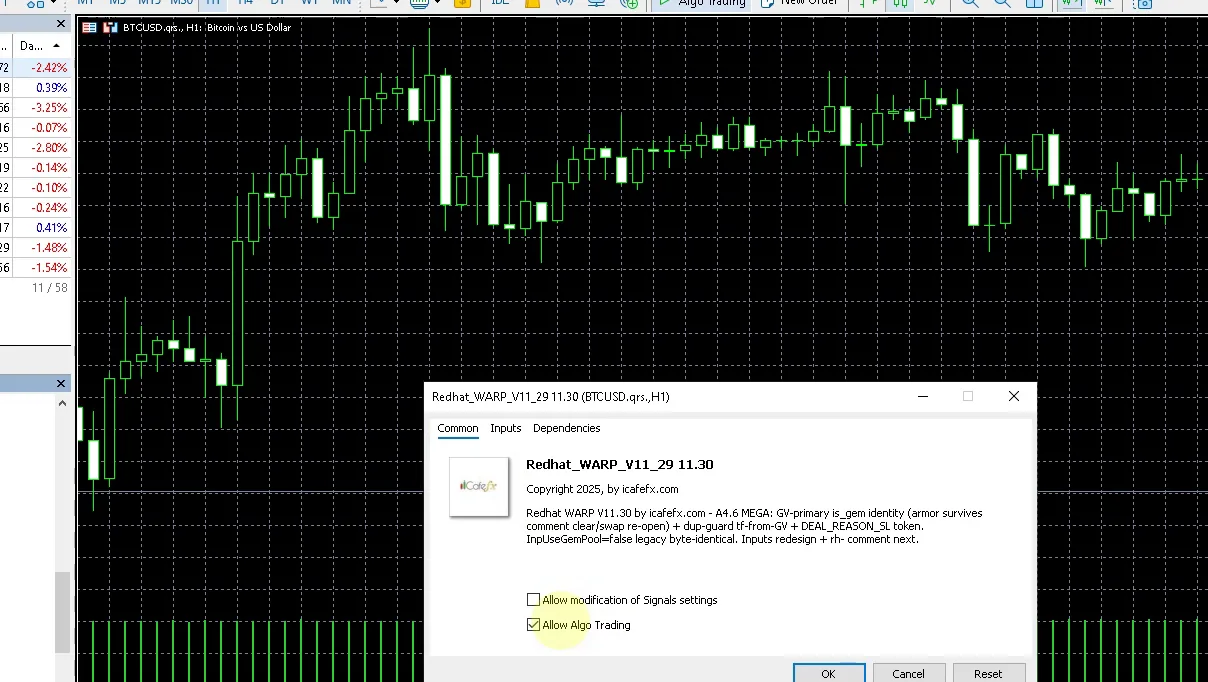This screenshot has width=1208, height=682.
Task: Close the Redhat_WARP expert dialog
Action: 1013,396
